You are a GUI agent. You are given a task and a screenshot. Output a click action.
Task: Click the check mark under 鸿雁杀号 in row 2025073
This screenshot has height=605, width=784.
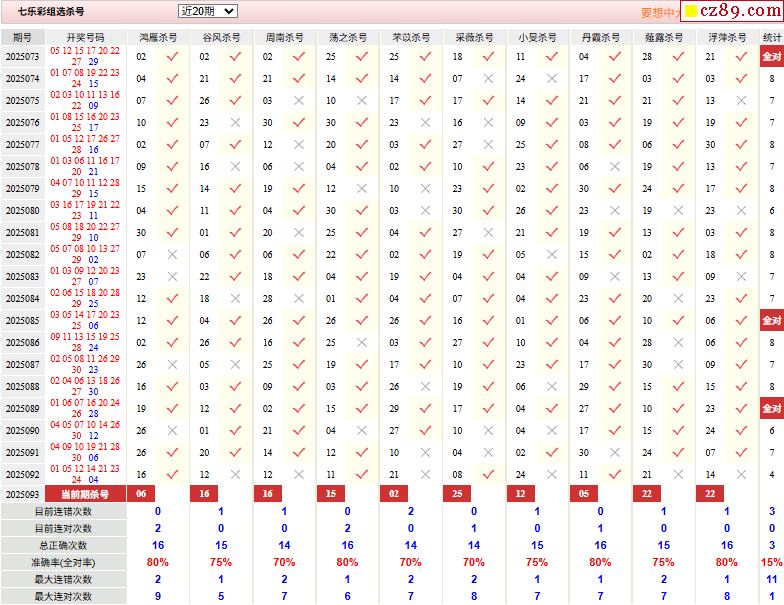[172, 56]
